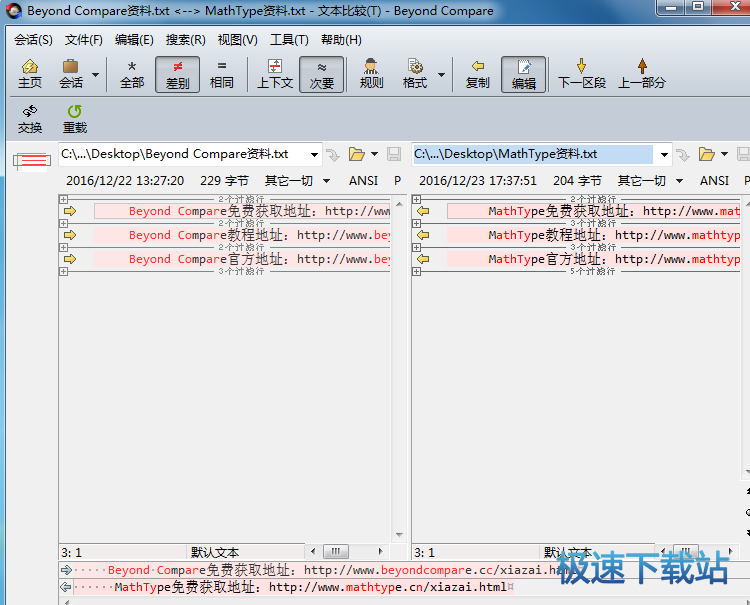
Task: Expand left section above 教程地址 line
Action: 64,223
